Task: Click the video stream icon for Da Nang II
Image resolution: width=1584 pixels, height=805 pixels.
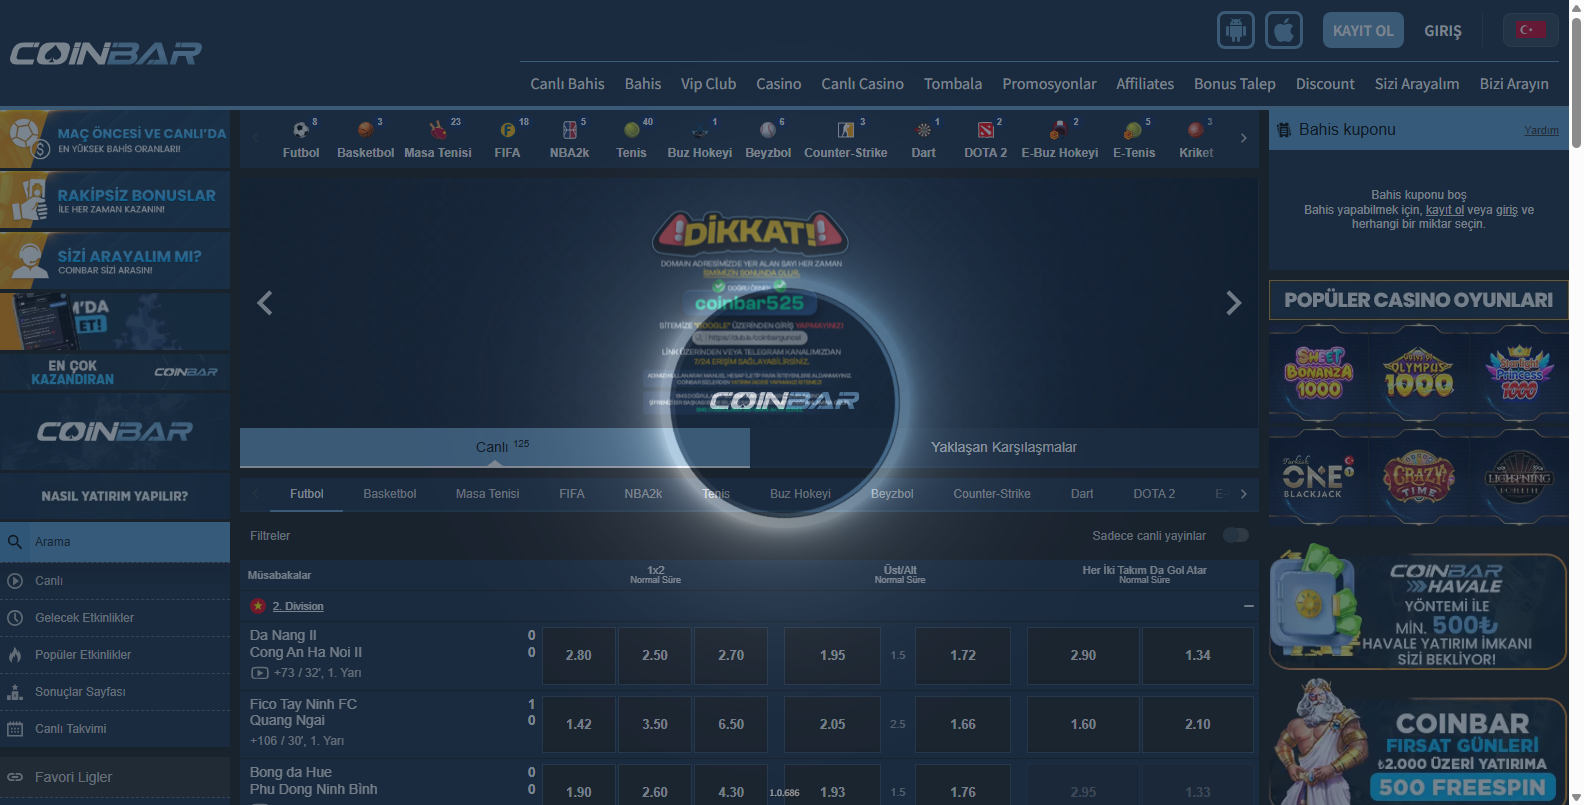Action: point(259,673)
